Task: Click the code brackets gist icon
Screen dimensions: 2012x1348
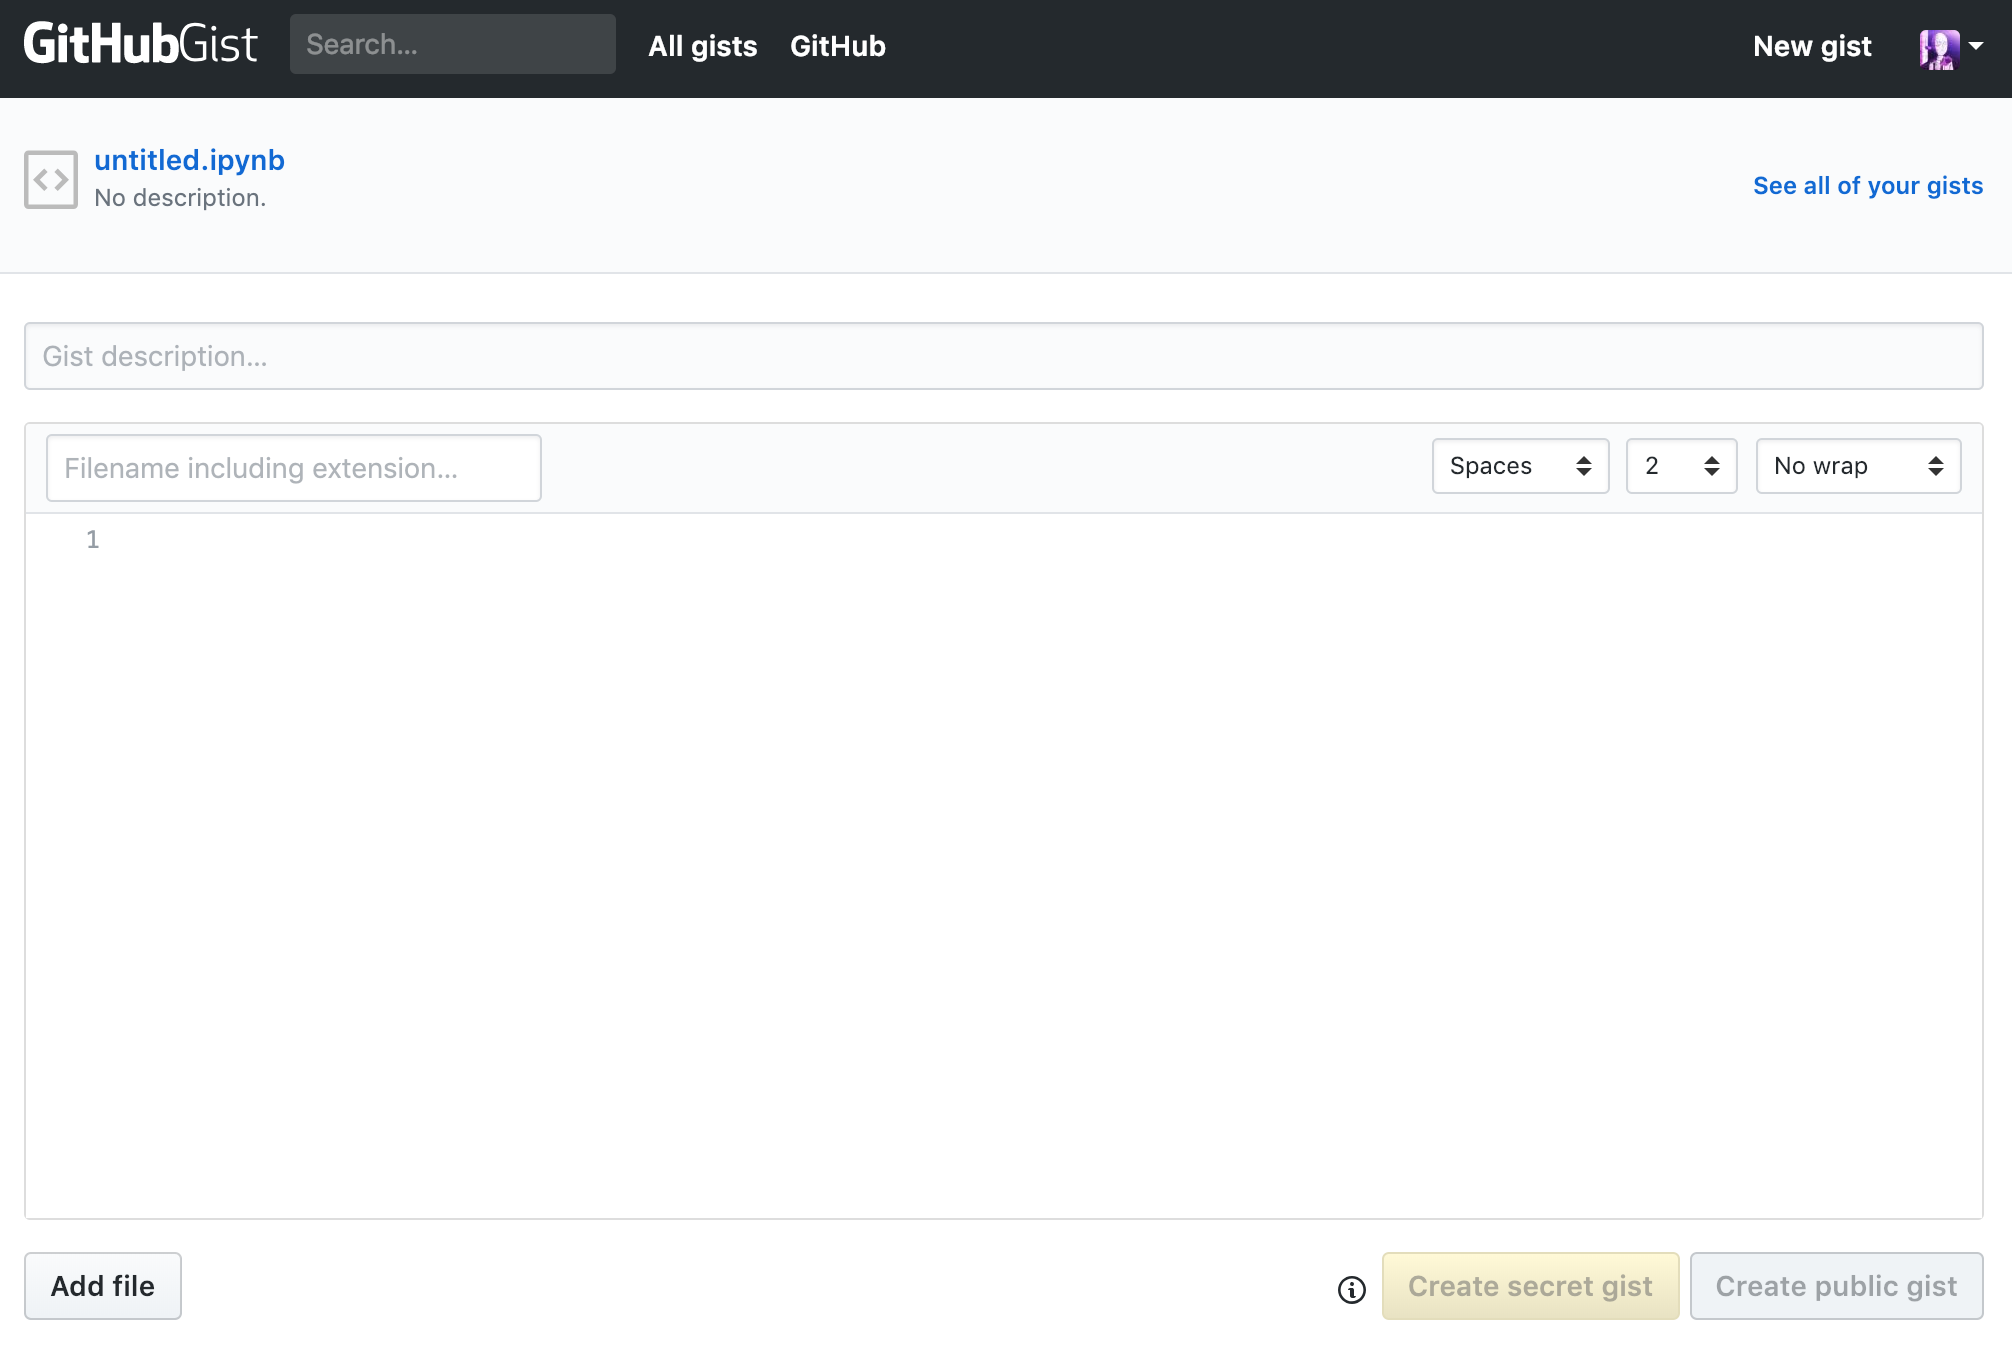Action: click(x=51, y=180)
